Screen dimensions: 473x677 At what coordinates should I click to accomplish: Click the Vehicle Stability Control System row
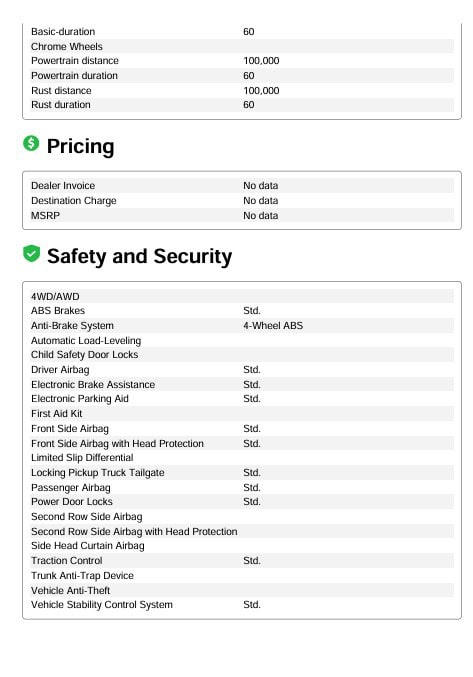[242, 604]
